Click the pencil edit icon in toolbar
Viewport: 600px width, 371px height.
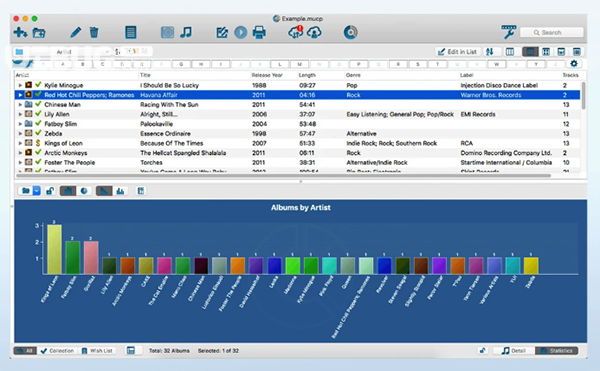(x=75, y=33)
